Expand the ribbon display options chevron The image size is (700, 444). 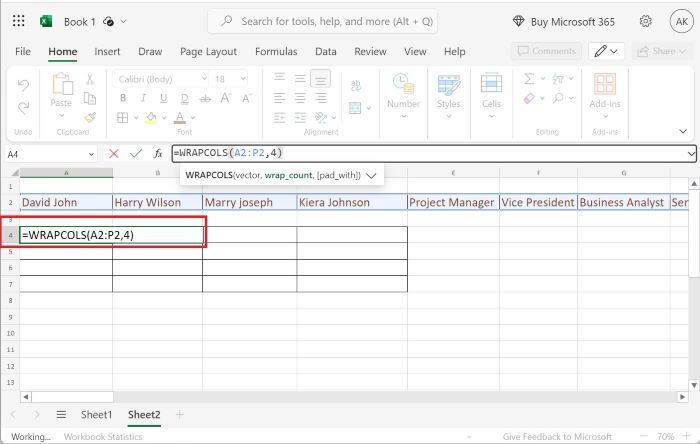(683, 131)
